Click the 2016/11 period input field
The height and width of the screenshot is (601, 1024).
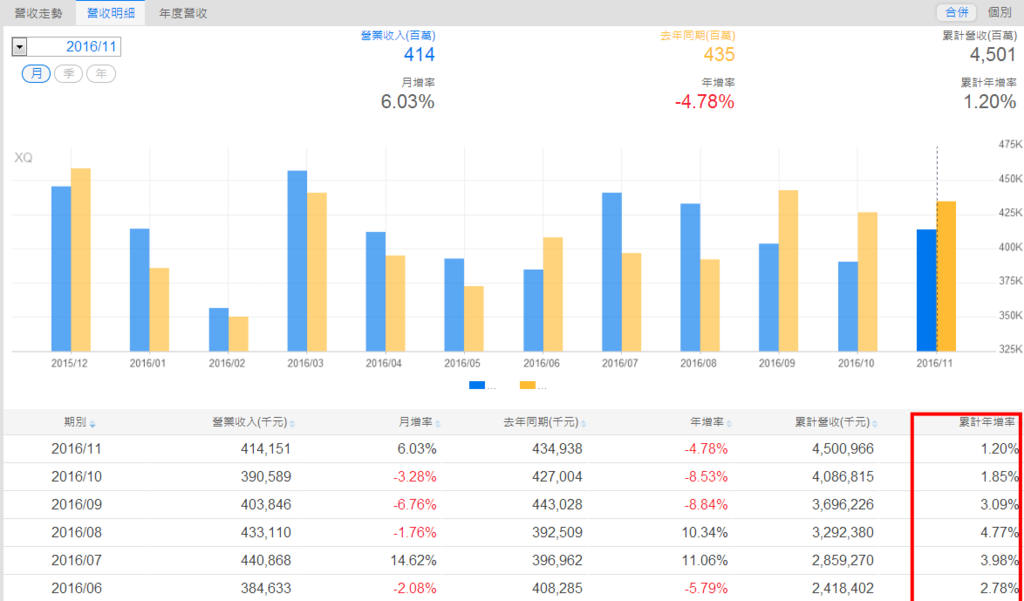click(74, 46)
